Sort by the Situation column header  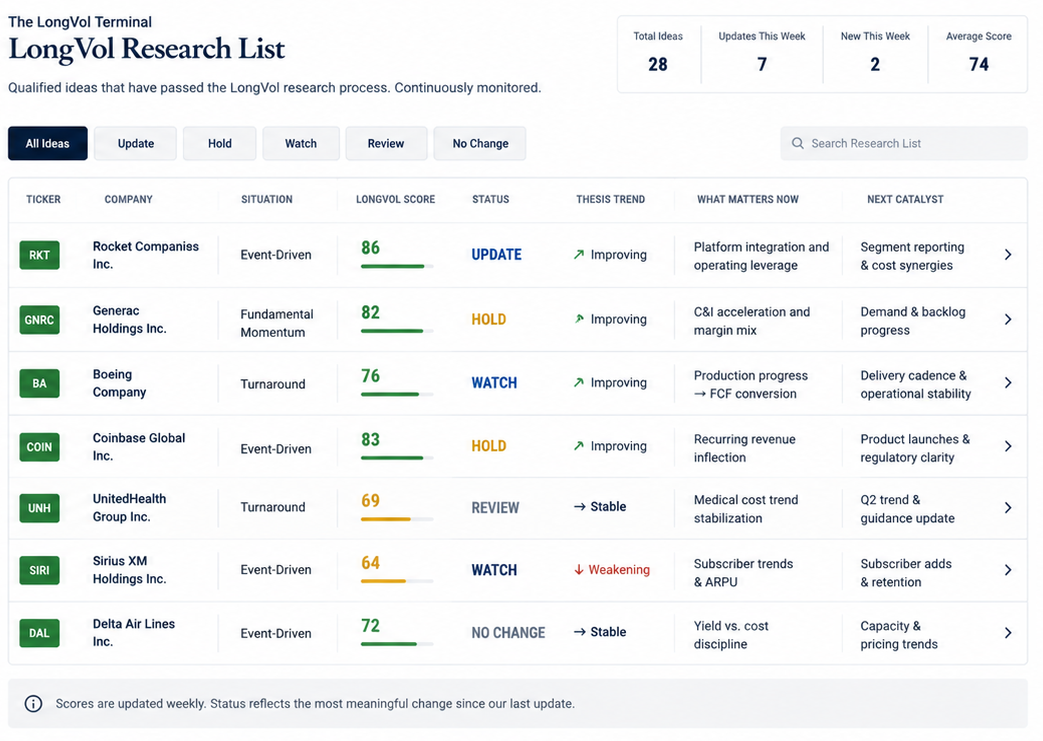tap(267, 199)
